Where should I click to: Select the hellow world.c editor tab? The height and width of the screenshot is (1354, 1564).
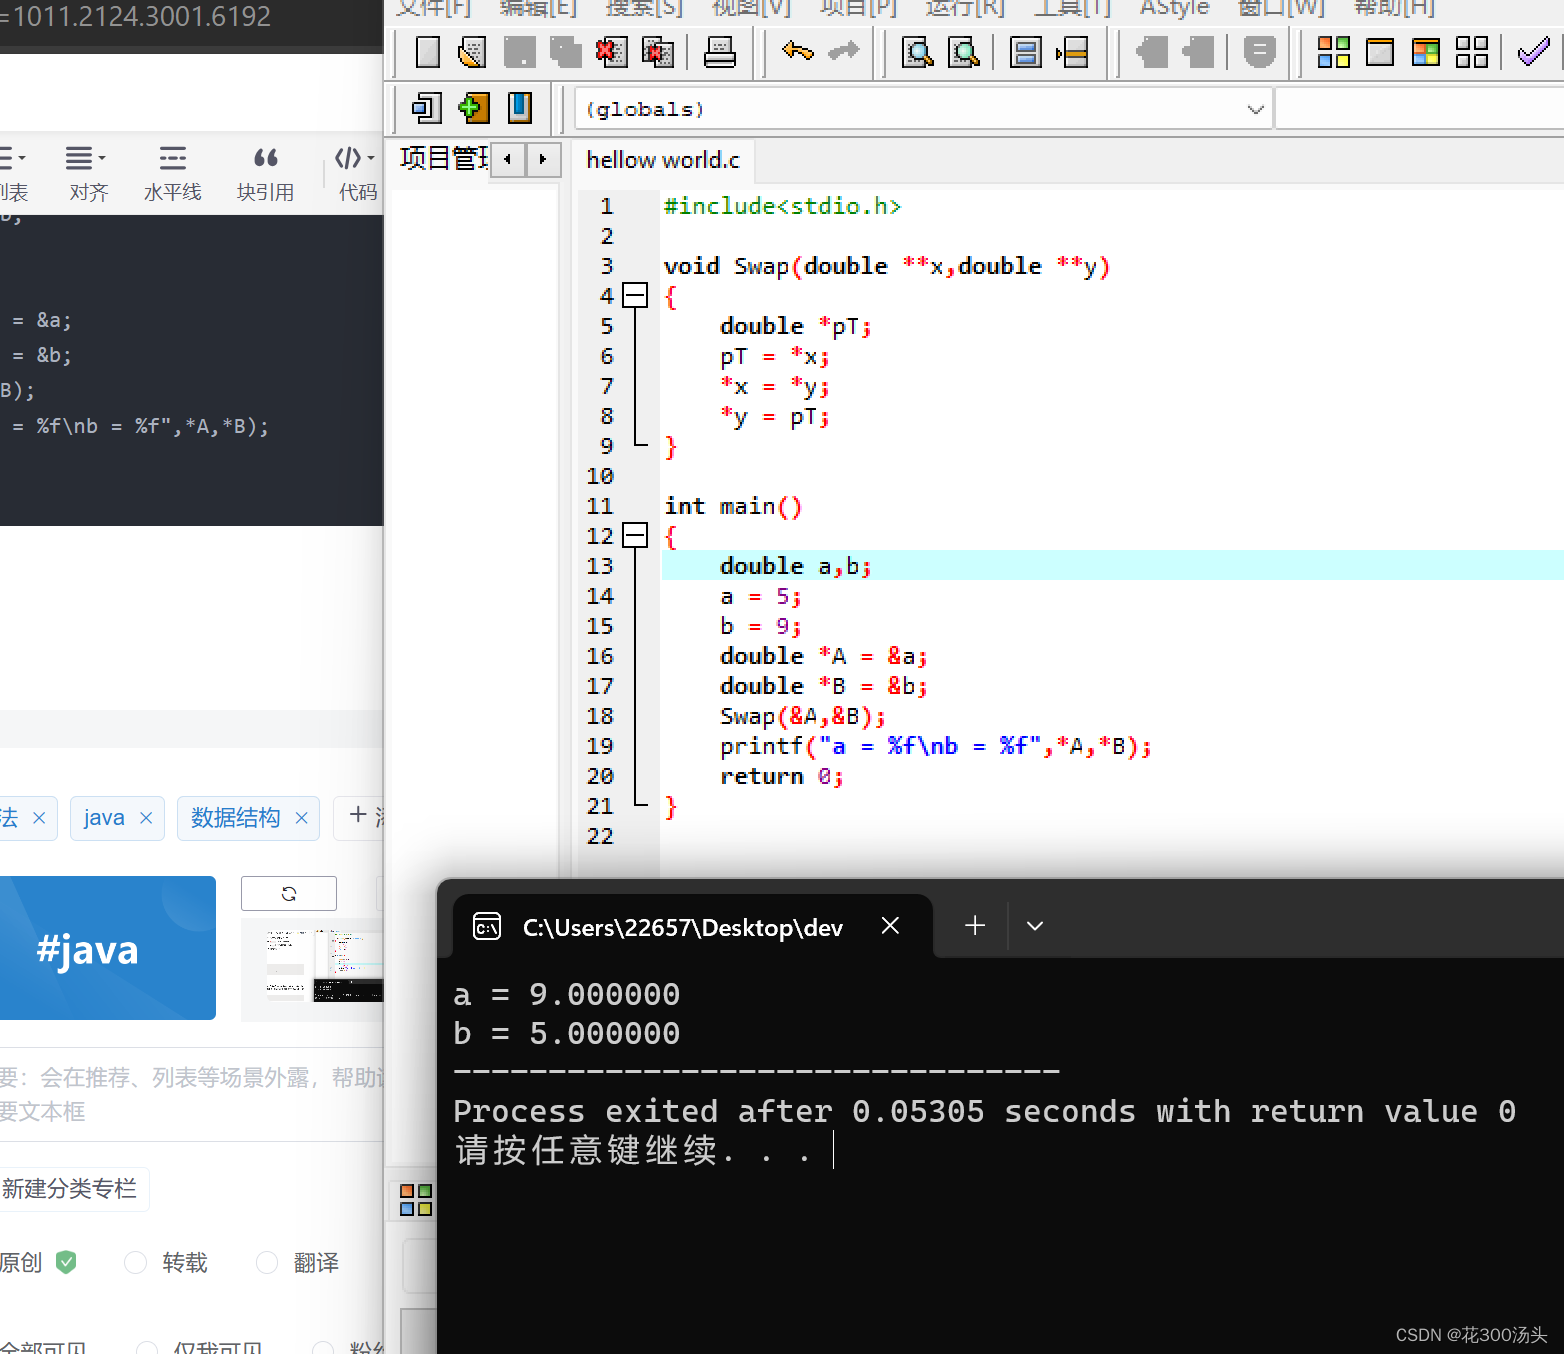(x=662, y=159)
